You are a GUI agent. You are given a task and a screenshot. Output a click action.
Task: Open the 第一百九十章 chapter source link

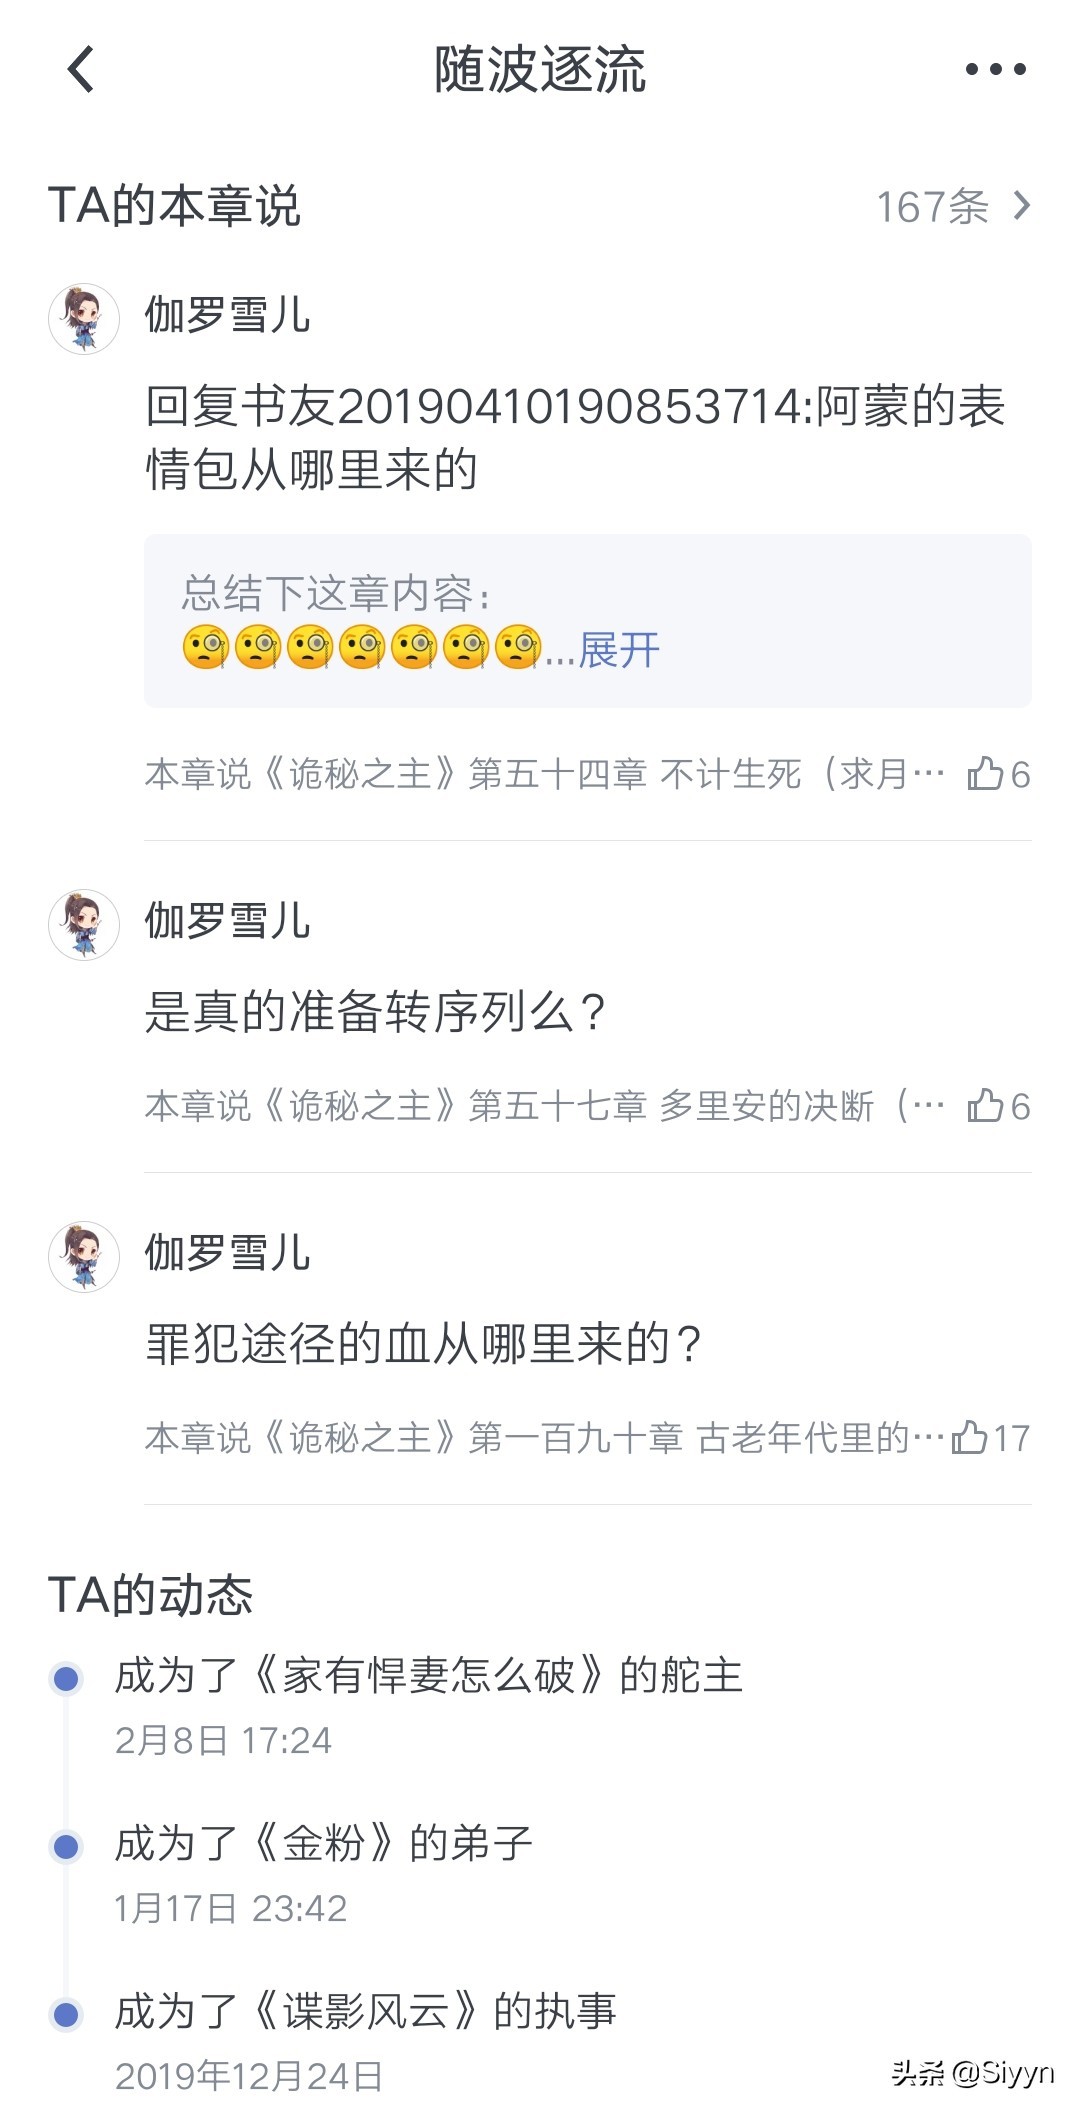coord(545,1438)
